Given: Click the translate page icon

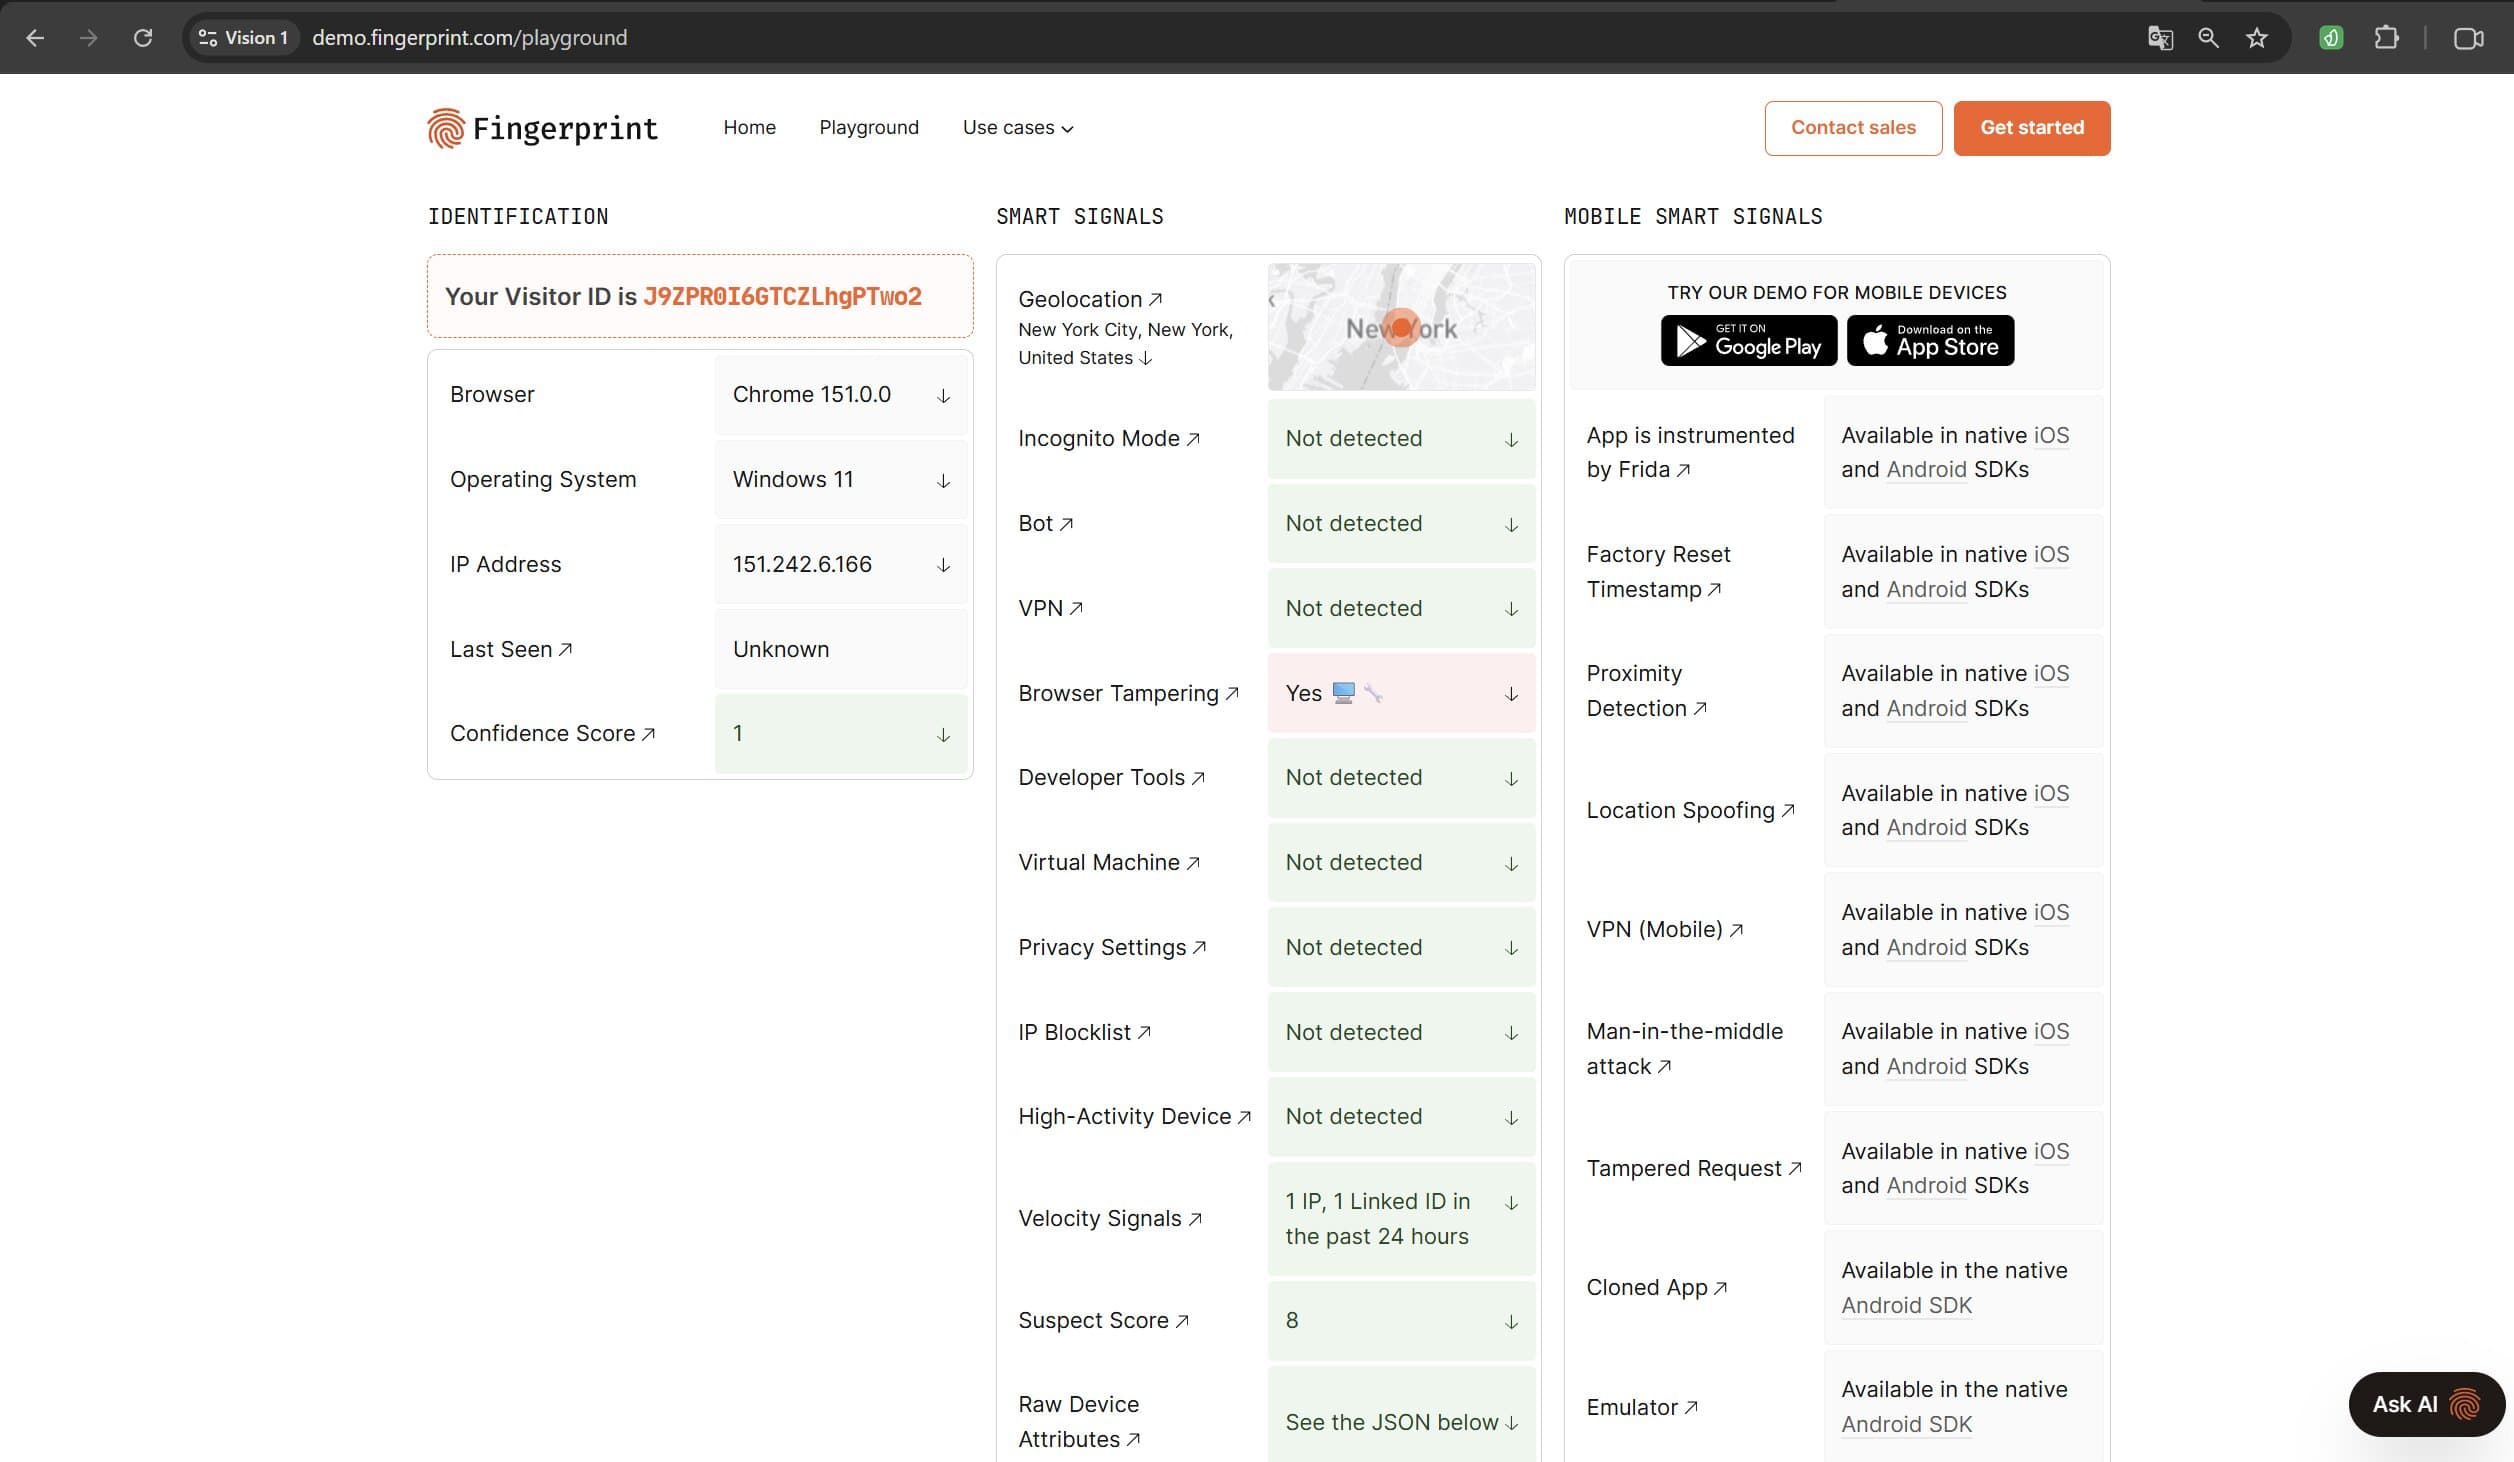Looking at the screenshot, I should point(2160,38).
